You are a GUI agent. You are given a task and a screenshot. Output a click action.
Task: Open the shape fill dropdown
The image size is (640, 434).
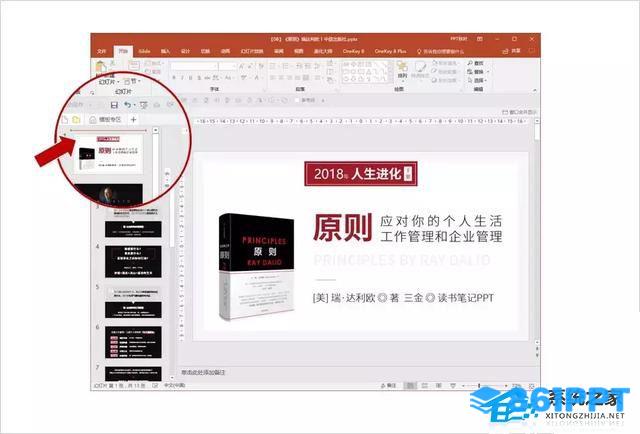point(444,63)
